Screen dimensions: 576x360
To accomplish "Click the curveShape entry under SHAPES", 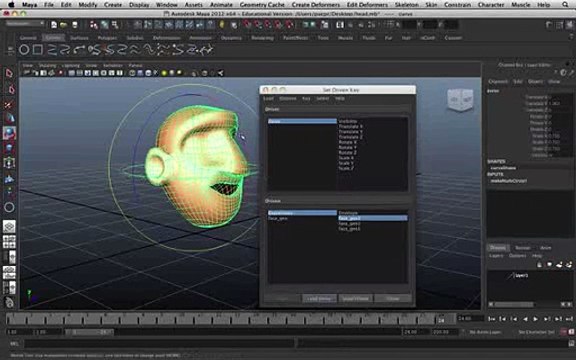I will tap(503, 168).
